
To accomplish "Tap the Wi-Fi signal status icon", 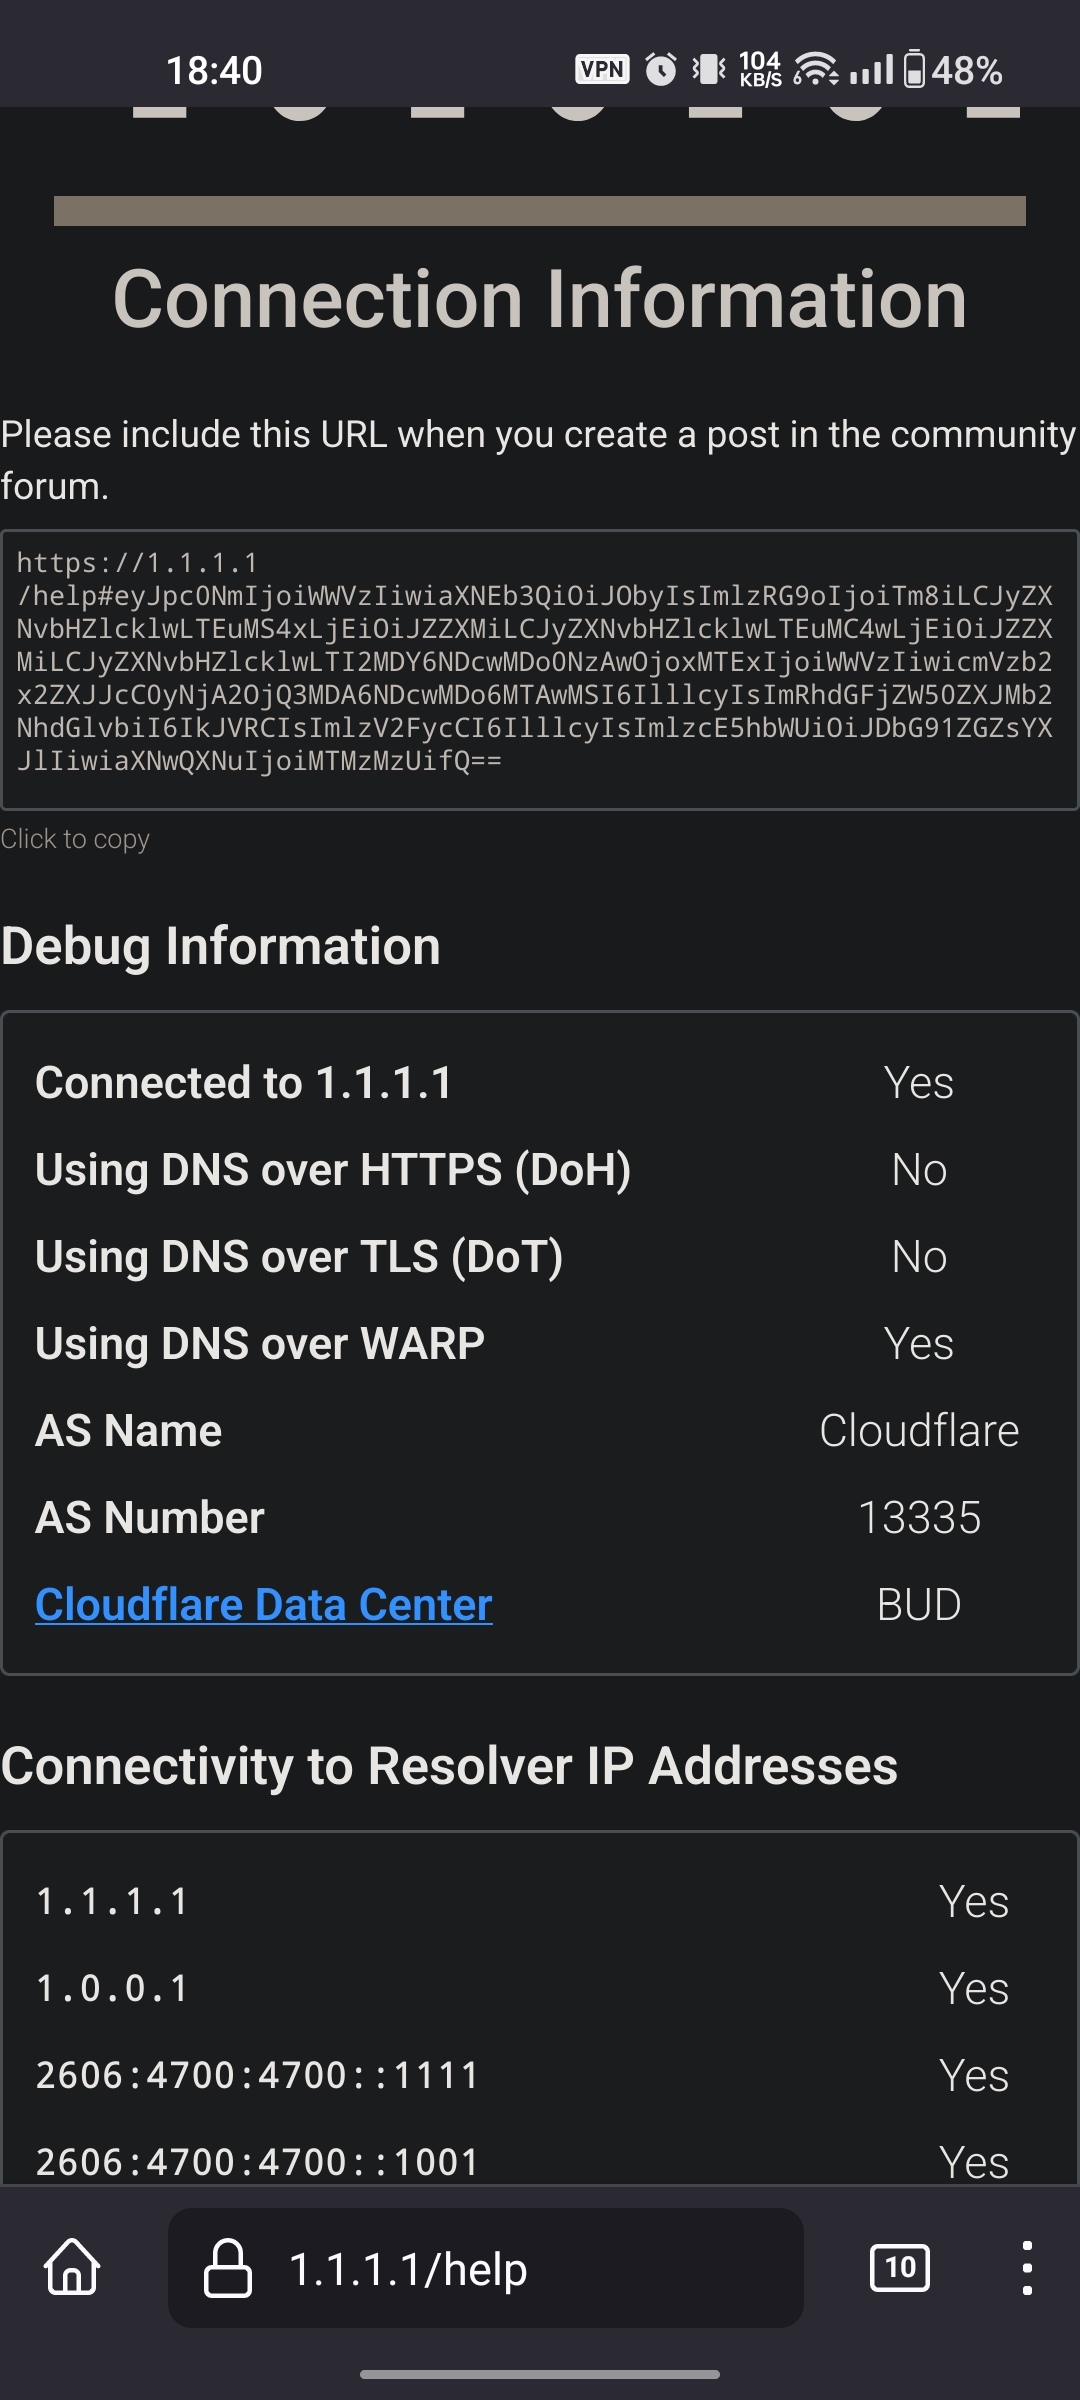I will click(x=816, y=69).
